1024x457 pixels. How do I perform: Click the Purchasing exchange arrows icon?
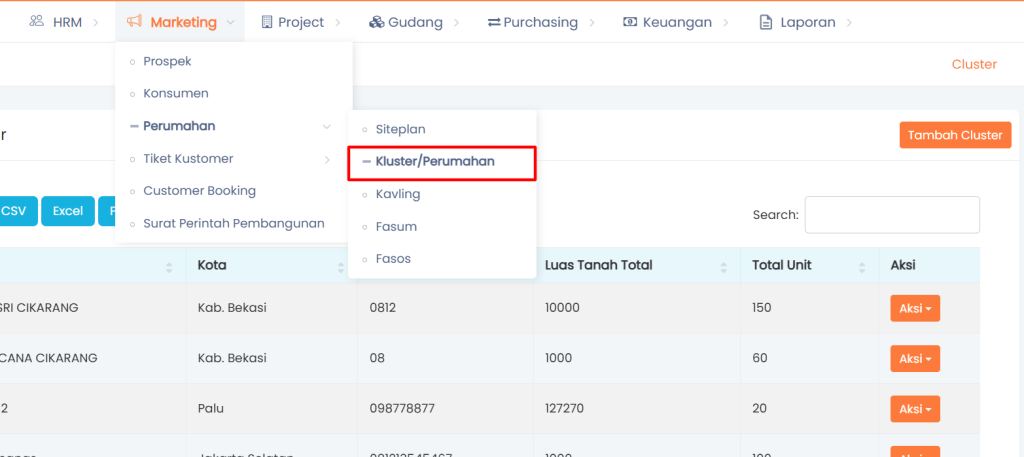click(x=494, y=21)
